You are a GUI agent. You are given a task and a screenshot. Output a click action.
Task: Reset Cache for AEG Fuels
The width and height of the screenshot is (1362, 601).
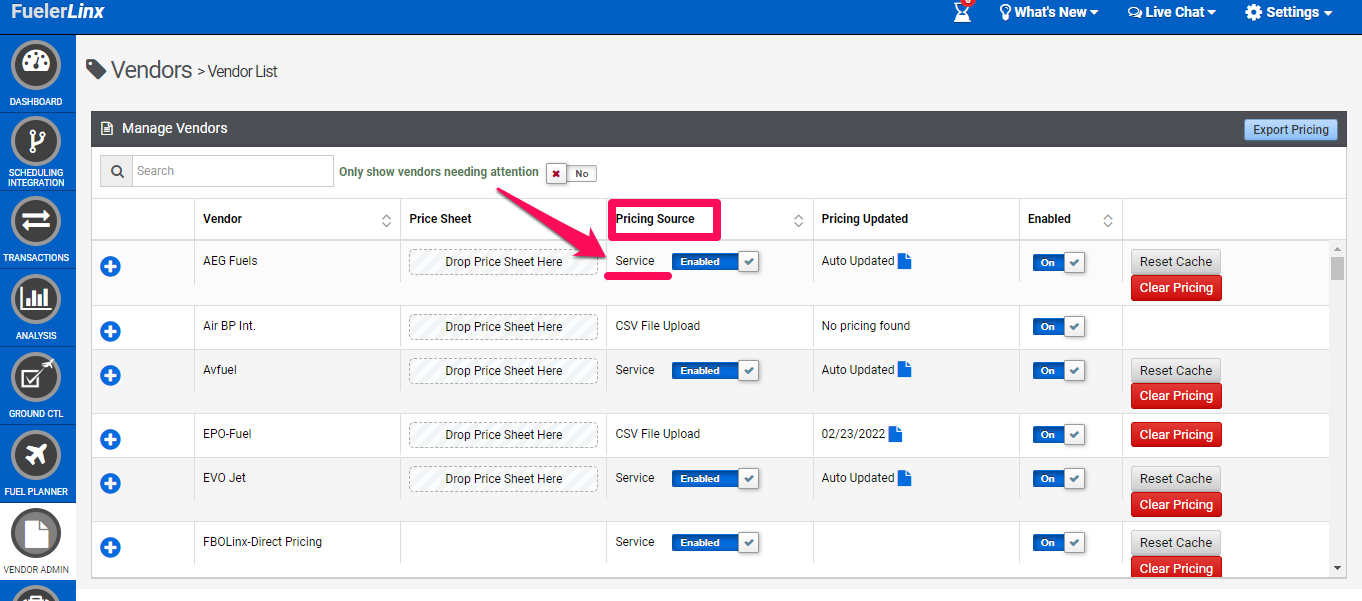tap(1176, 262)
